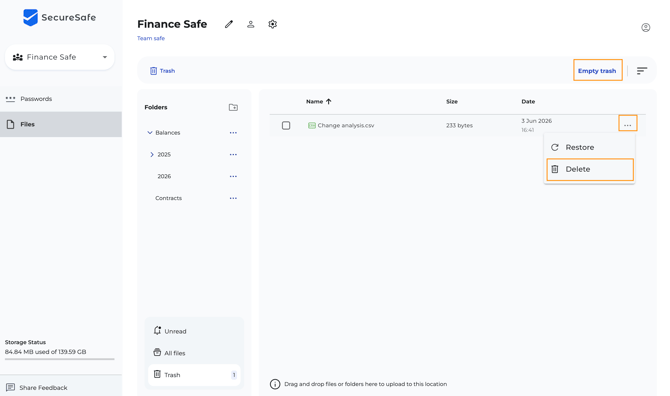The image size is (670, 396).
Task: Select the Contracts folder
Action: tap(168, 198)
